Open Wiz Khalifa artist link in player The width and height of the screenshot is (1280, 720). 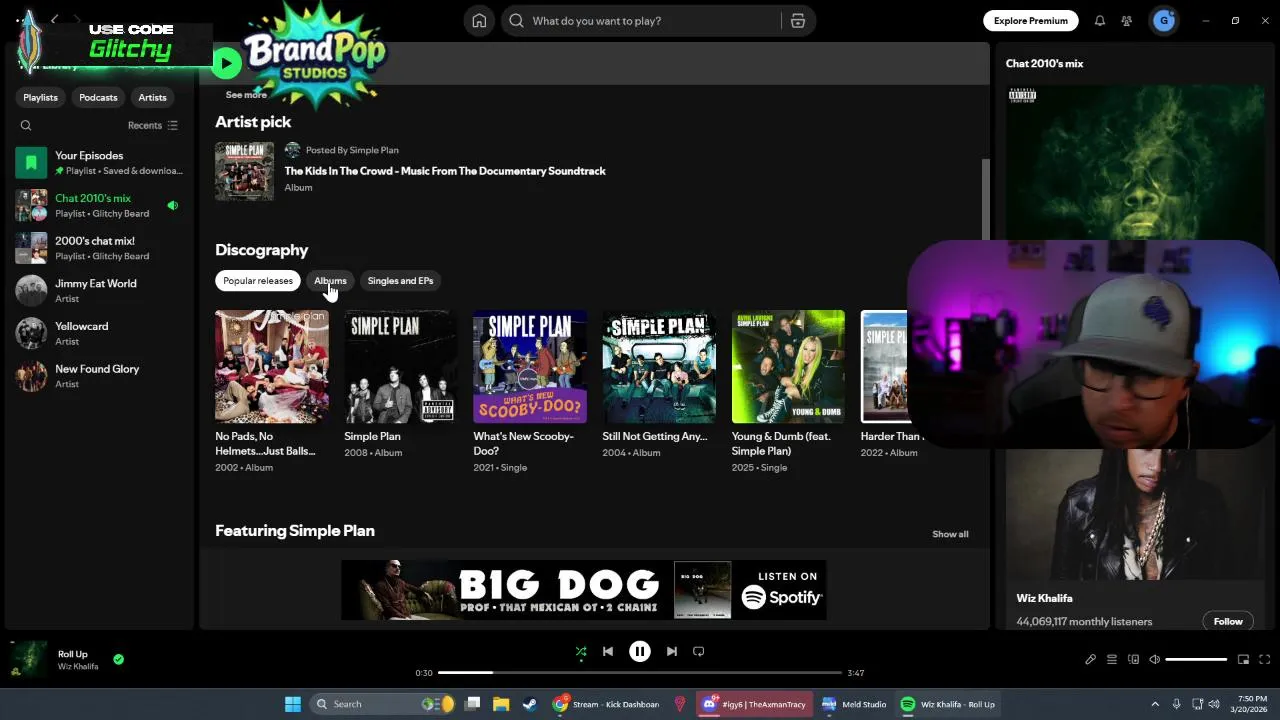(x=78, y=667)
